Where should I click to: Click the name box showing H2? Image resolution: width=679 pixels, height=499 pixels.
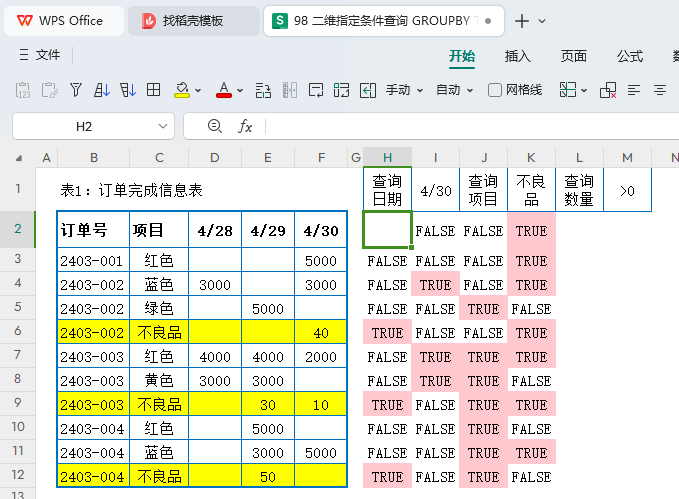(84, 126)
